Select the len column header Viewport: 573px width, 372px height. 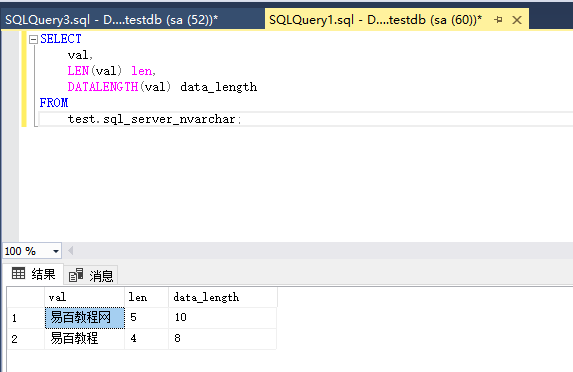147,297
